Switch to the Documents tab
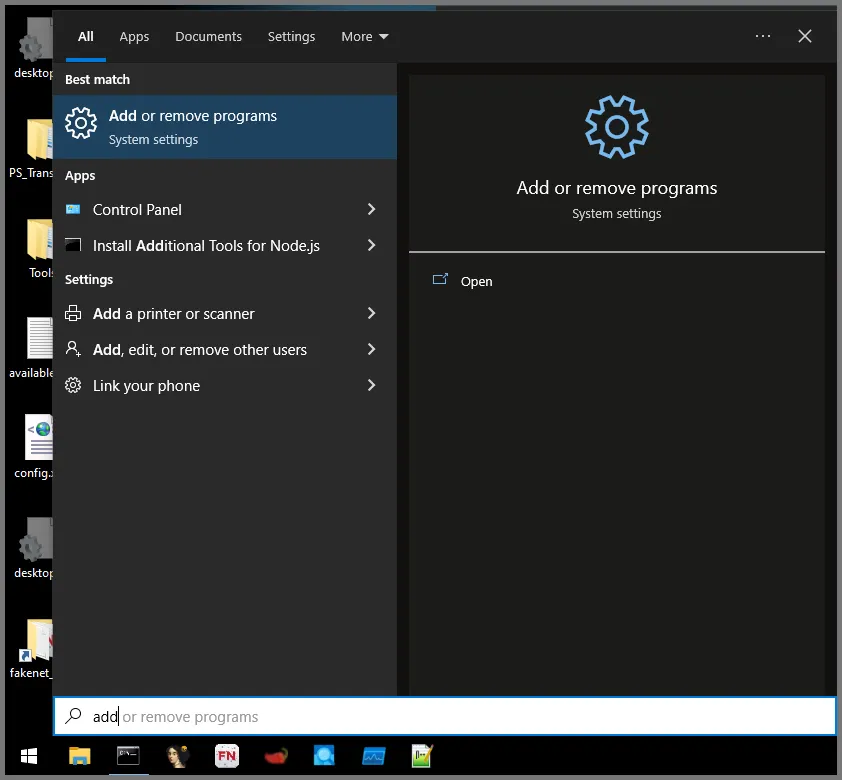 point(208,37)
